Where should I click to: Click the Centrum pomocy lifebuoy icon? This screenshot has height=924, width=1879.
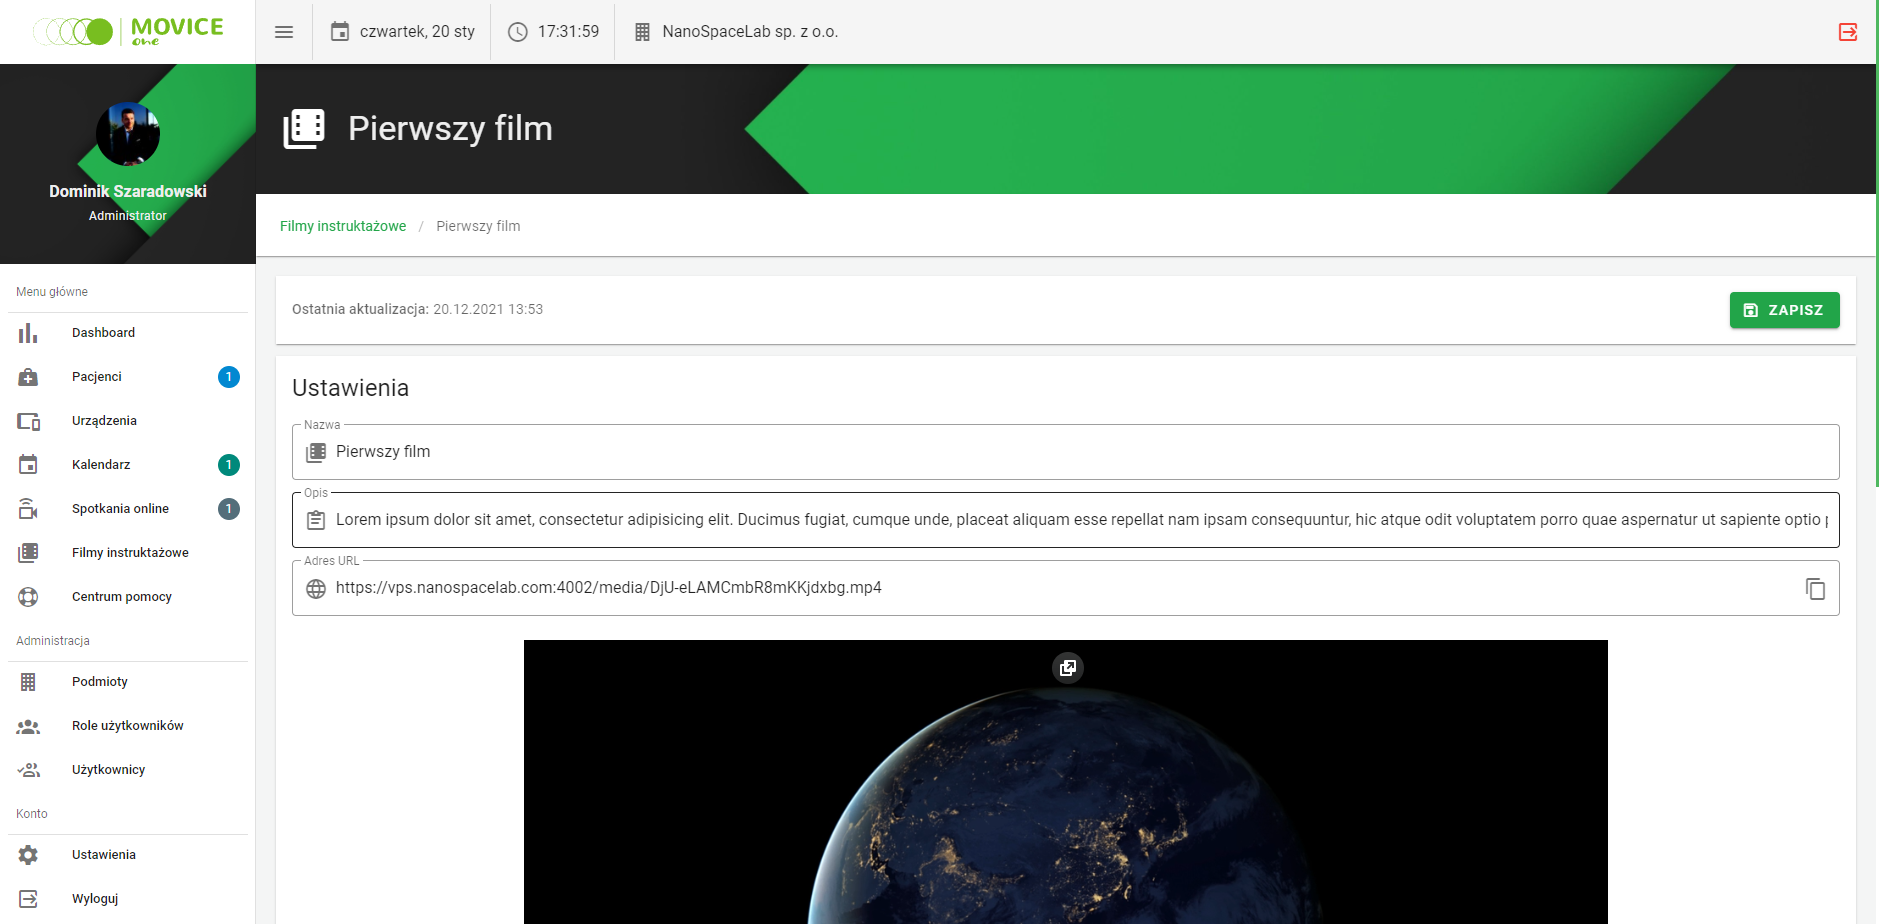pos(28,597)
